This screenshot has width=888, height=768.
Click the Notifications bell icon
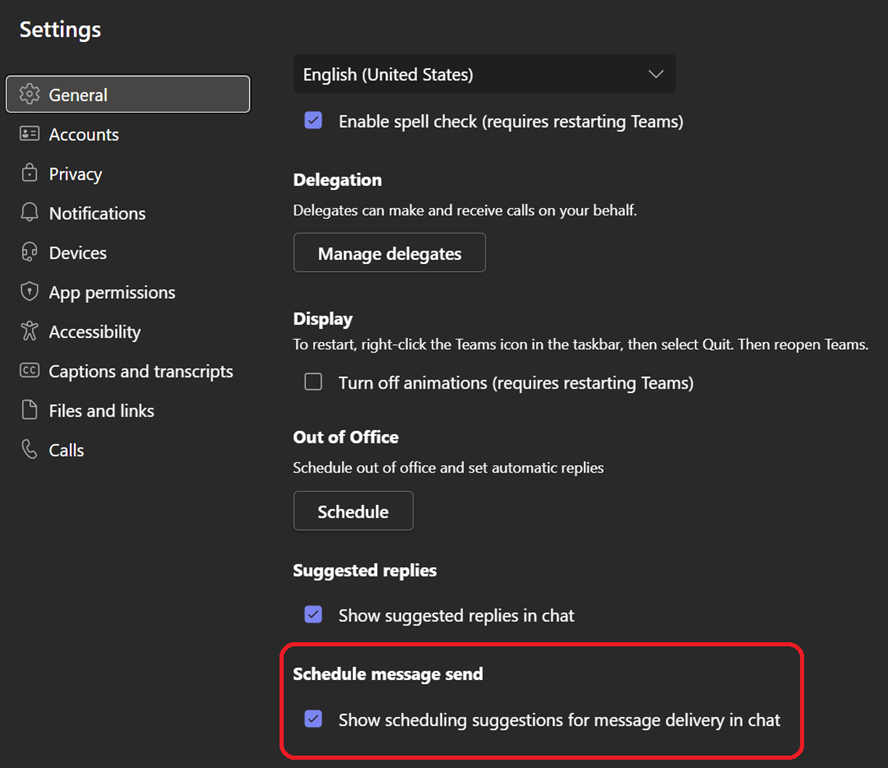(30, 213)
